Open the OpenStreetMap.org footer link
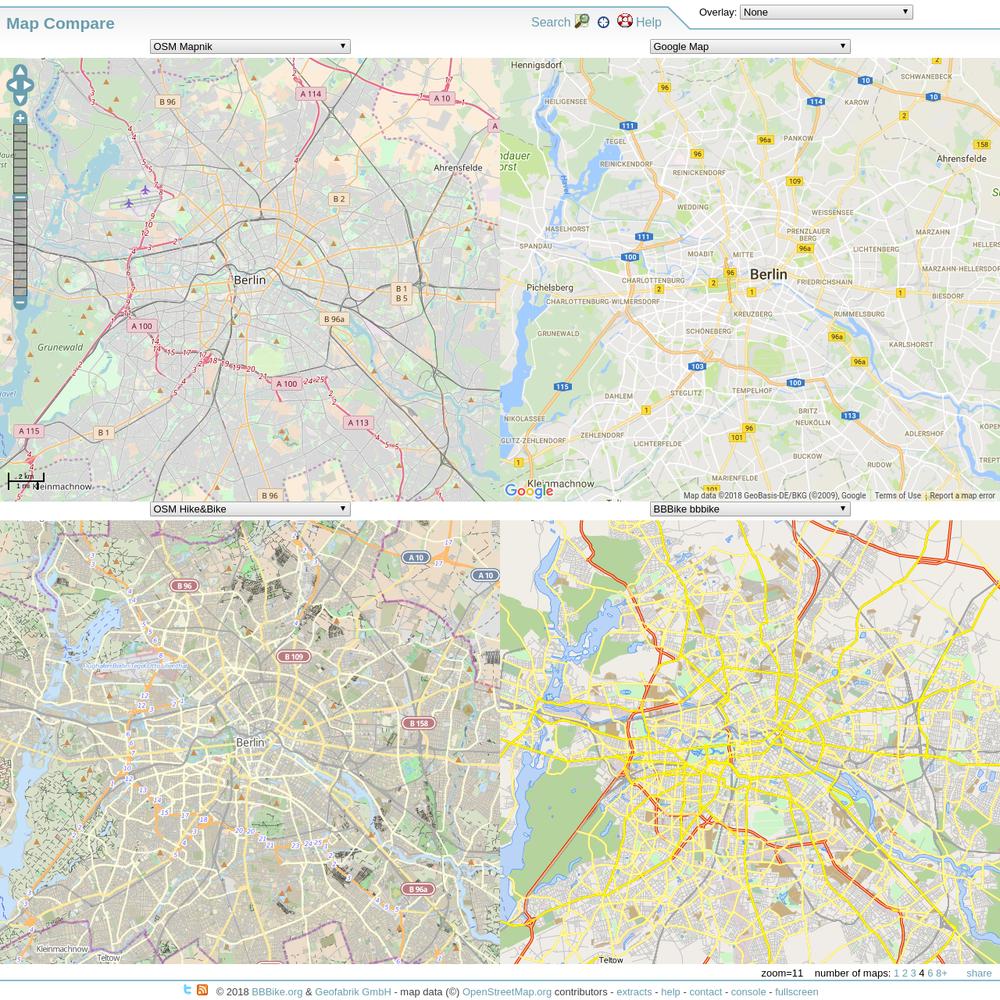 tap(506, 992)
